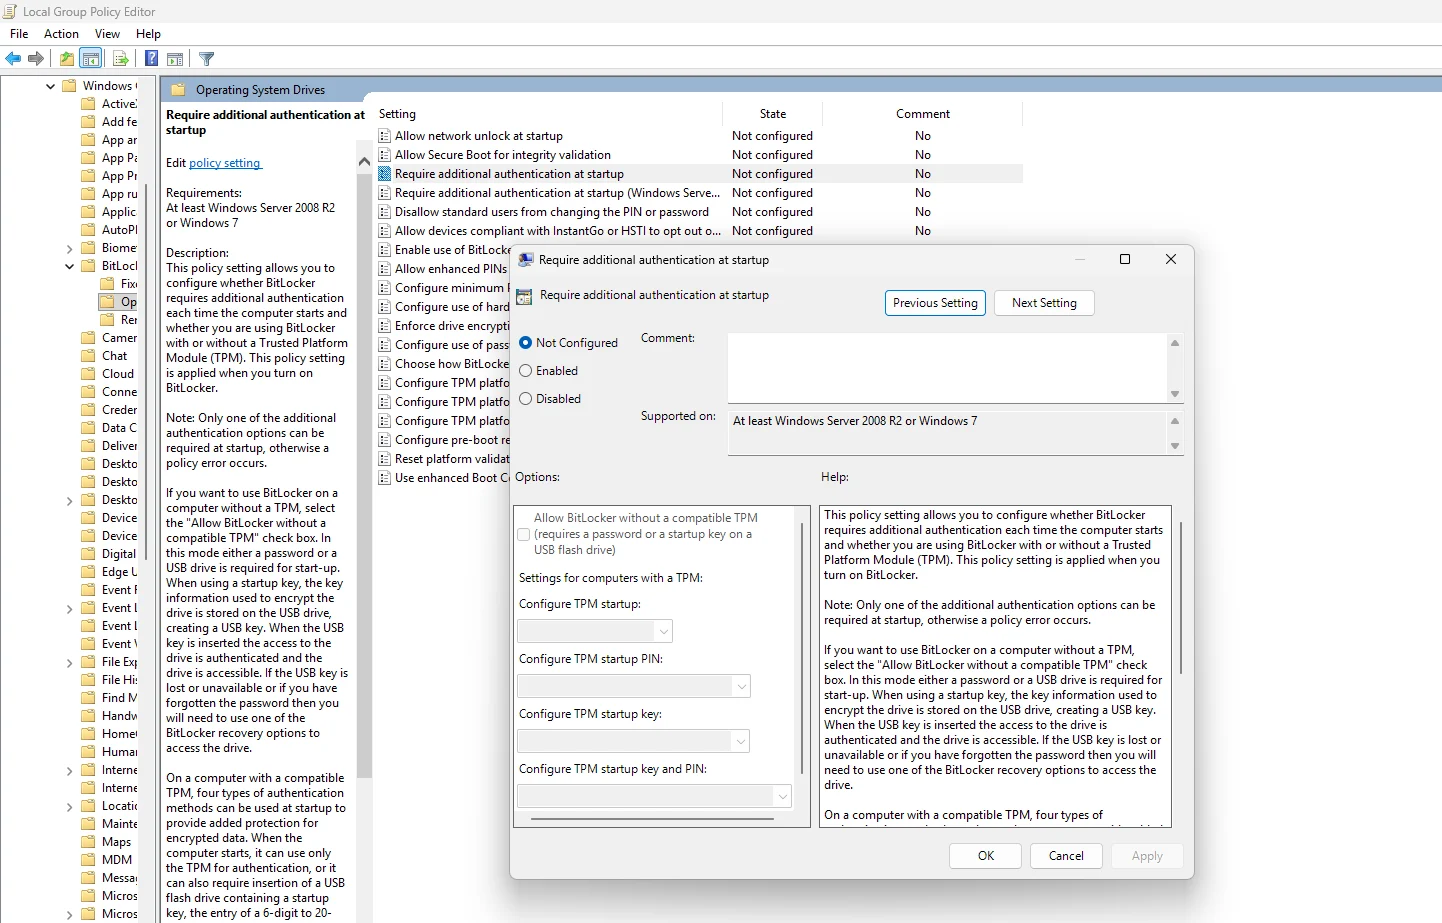Expand the Location tree node
1442x923 pixels.
69,806
